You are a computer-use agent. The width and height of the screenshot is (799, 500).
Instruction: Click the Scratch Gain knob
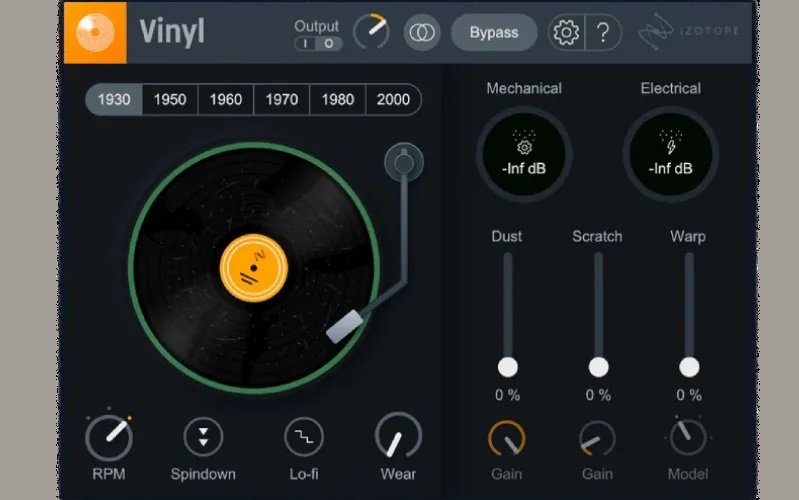point(597,438)
